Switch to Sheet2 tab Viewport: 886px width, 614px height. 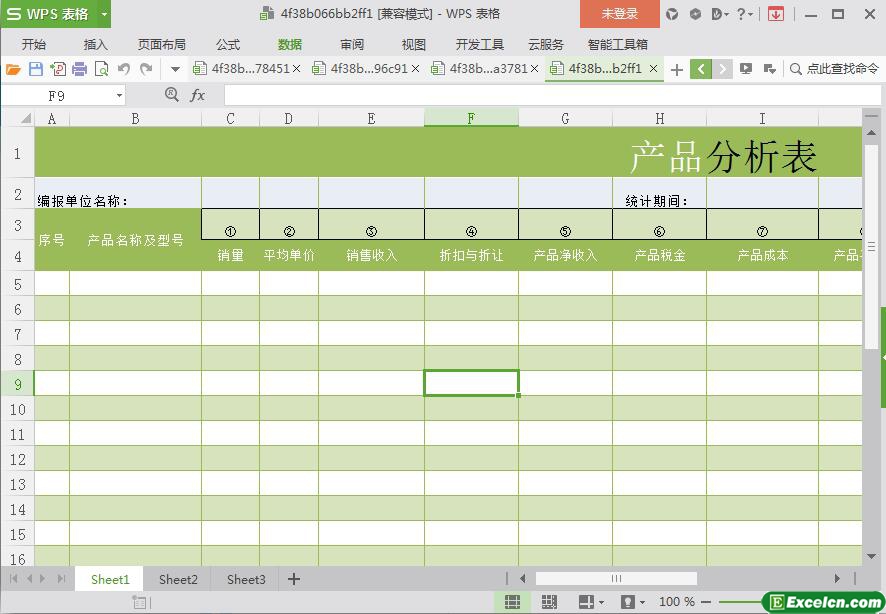click(178, 579)
